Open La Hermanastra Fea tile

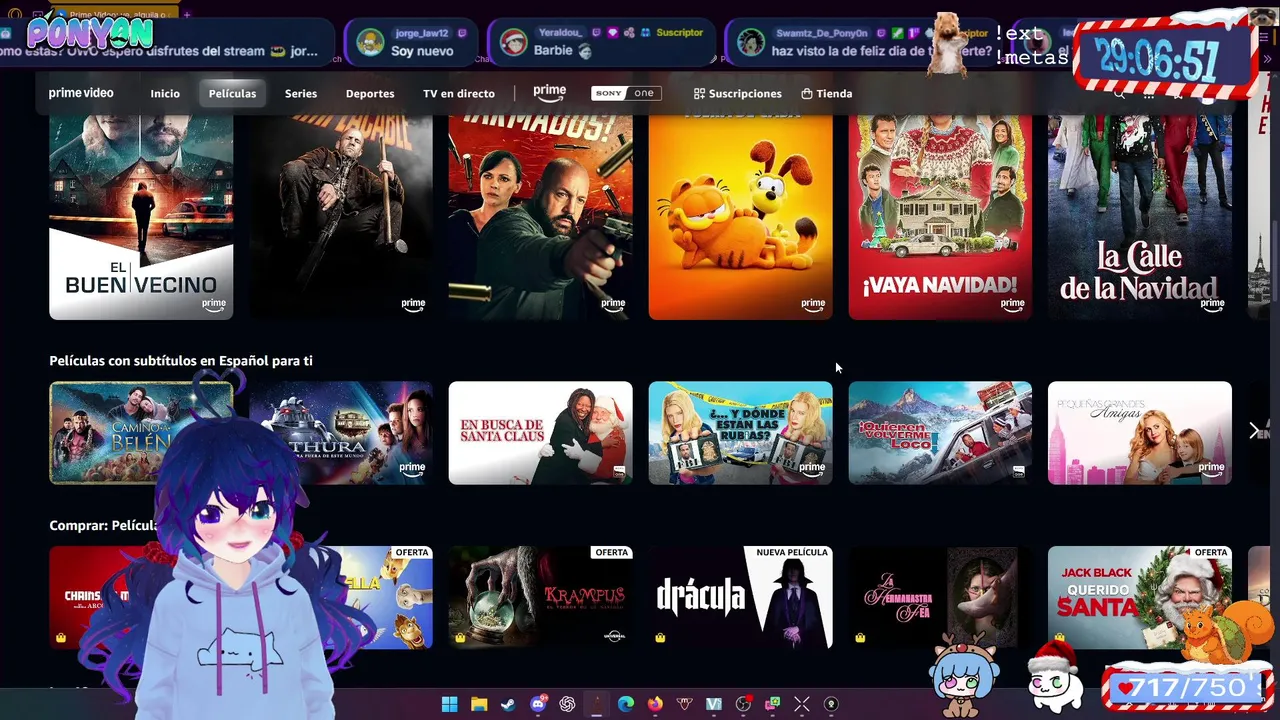[940, 597]
